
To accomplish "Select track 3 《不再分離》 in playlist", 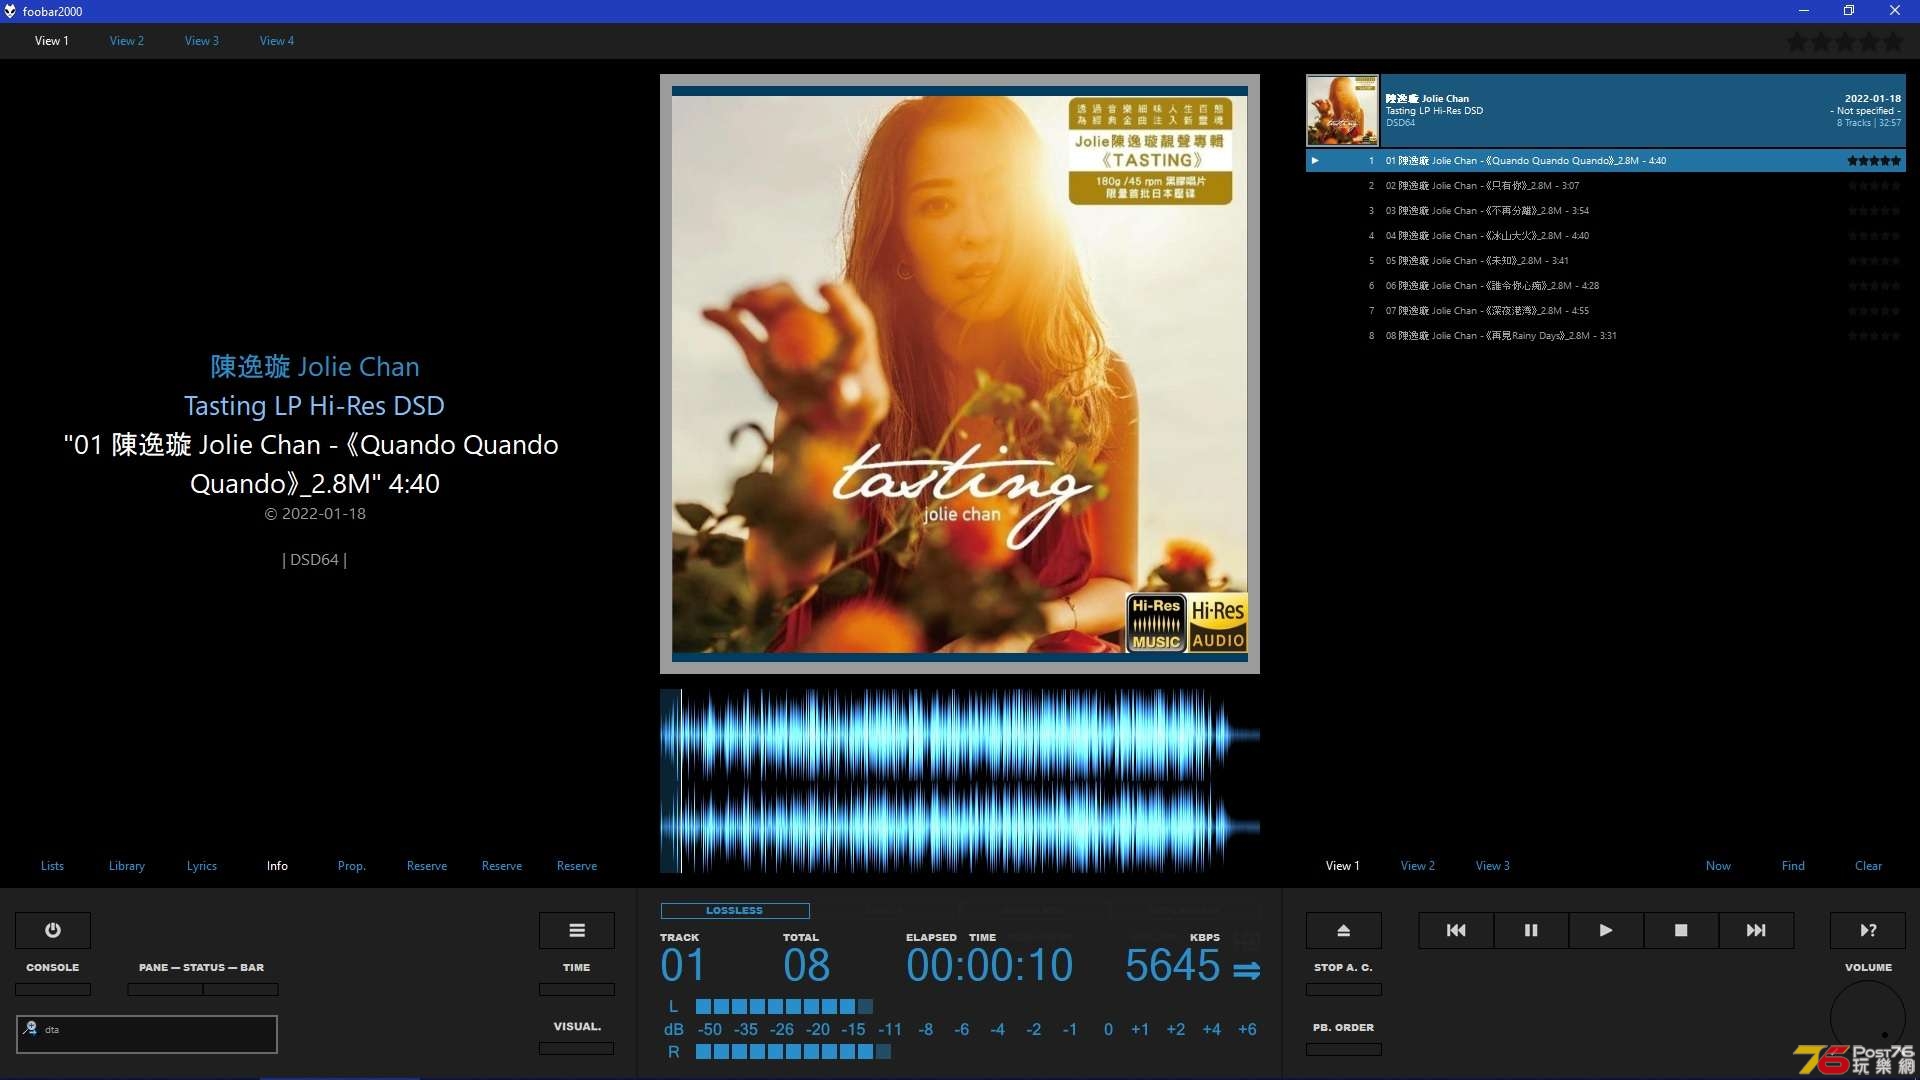I will tap(1606, 211).
